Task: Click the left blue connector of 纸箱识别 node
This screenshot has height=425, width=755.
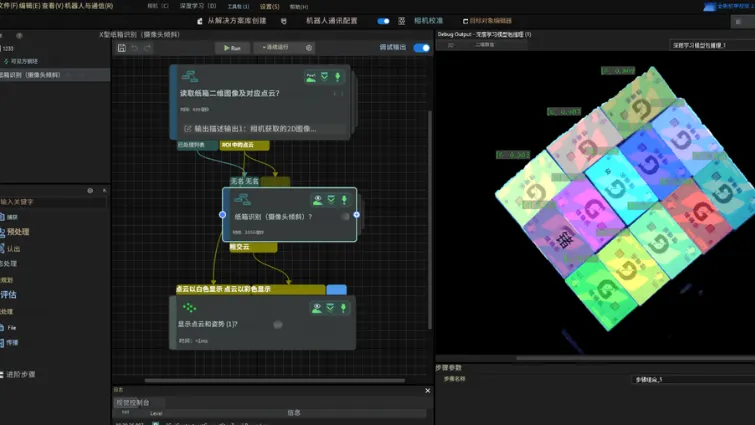Action: [x=222, y=215]
